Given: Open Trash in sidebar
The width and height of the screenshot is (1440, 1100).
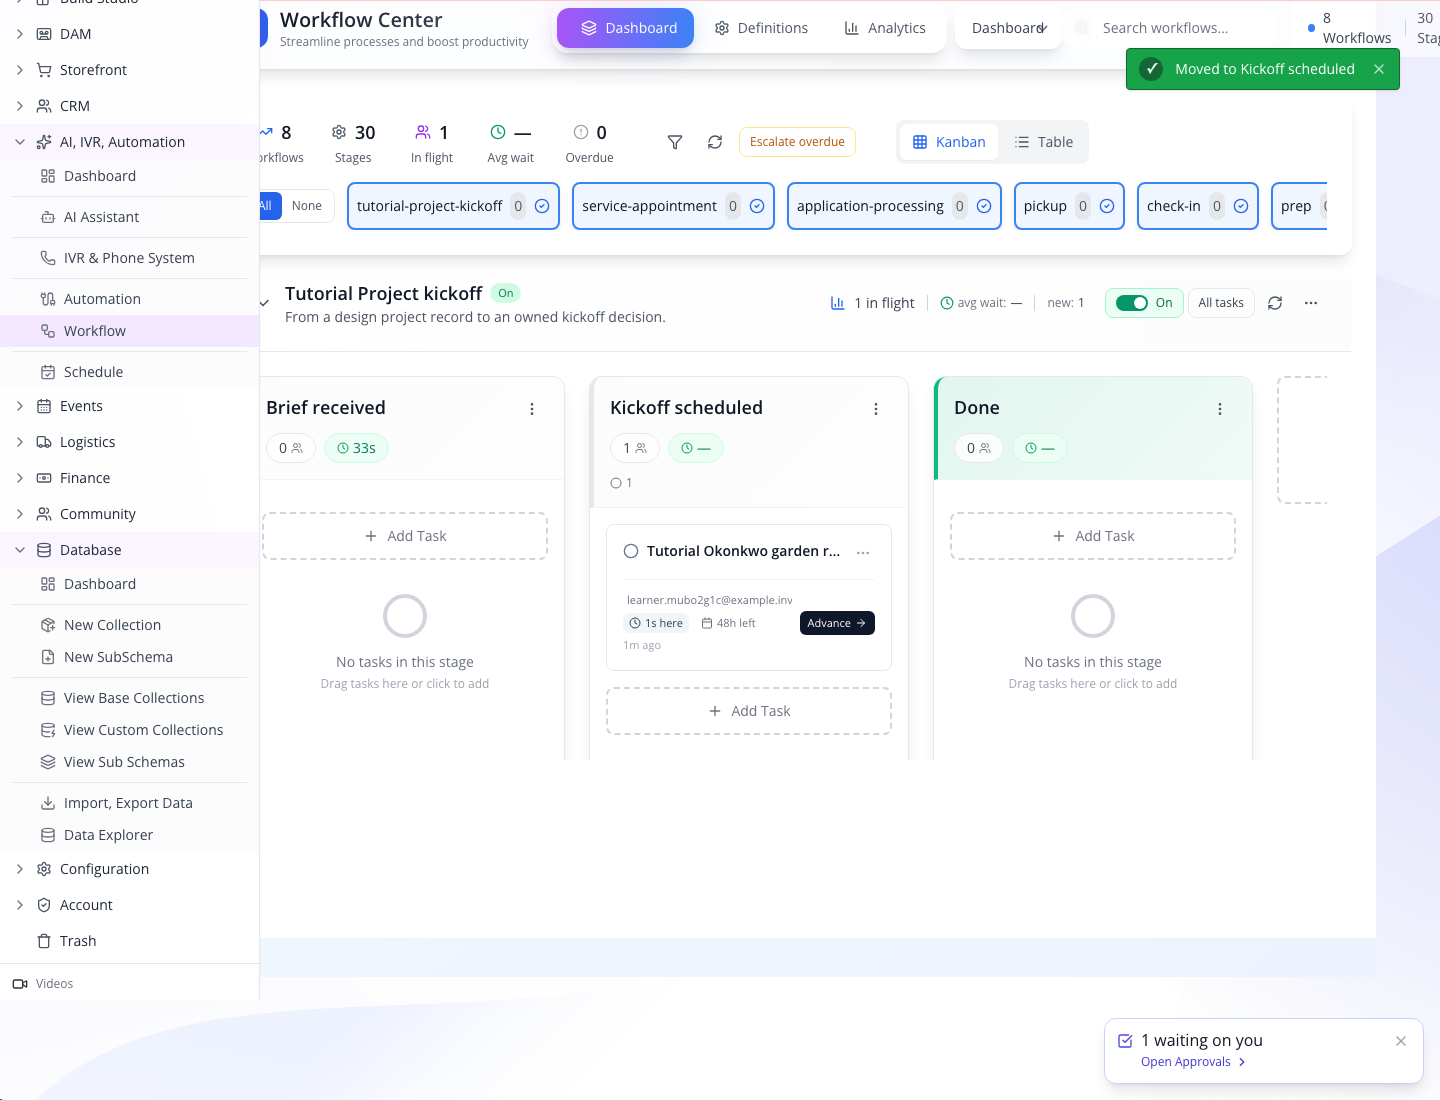Looking at the screenshot, I should (129, 941).
